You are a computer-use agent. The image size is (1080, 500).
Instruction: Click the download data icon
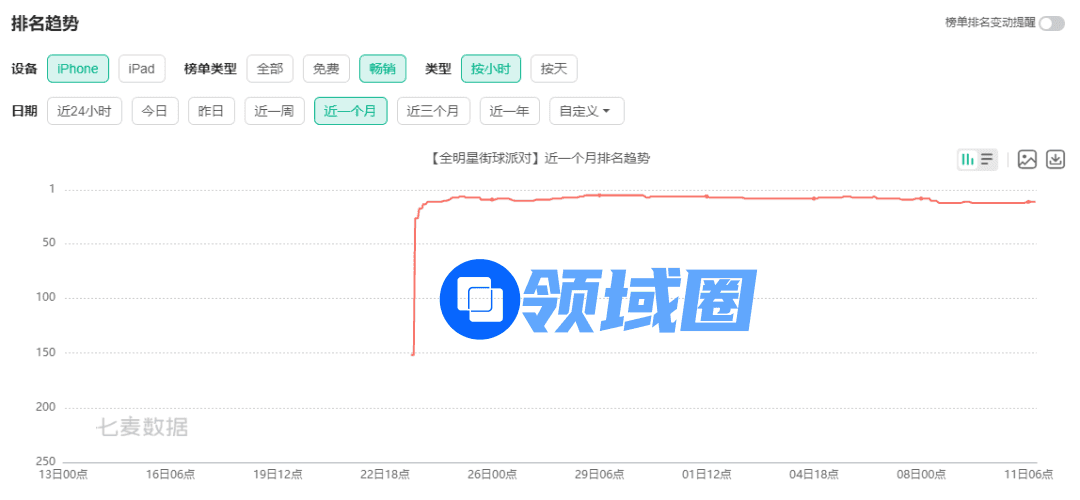pyautogui.click(x=1056, y=159)
